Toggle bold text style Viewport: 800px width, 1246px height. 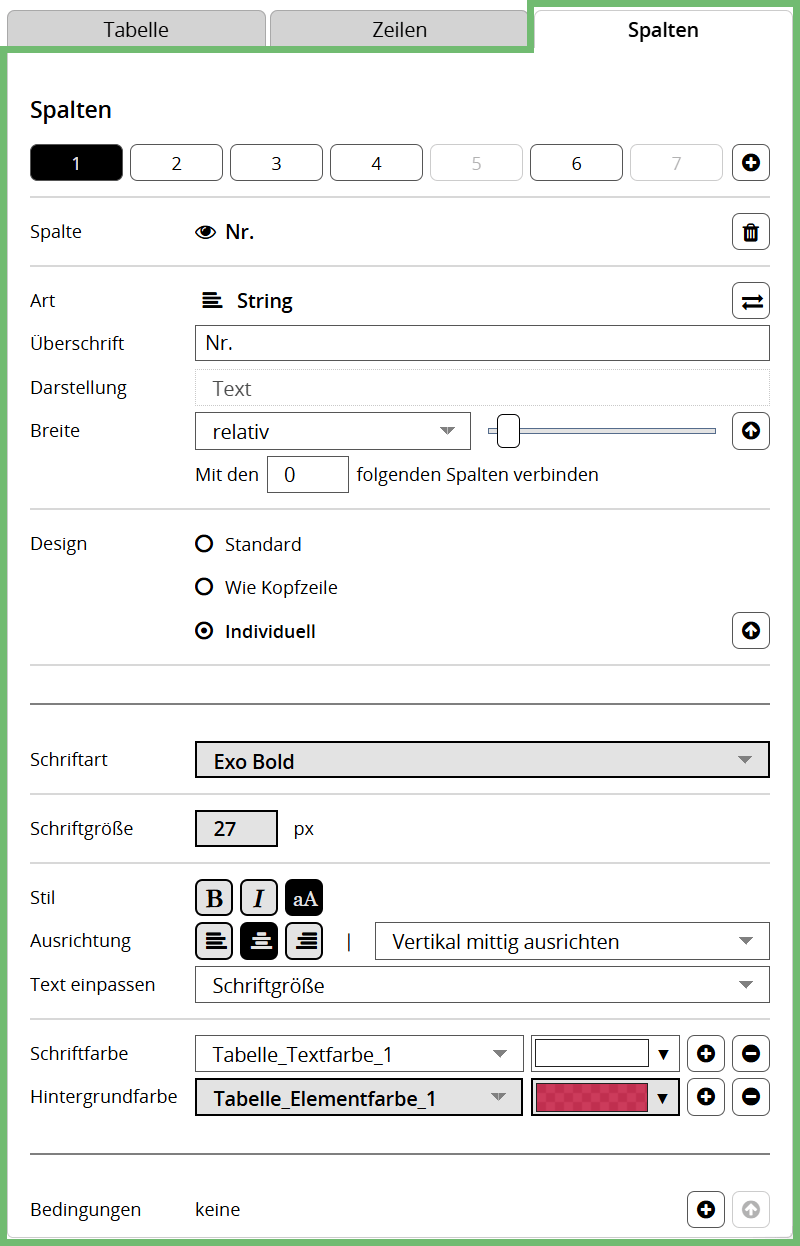[x=214, y=898]
